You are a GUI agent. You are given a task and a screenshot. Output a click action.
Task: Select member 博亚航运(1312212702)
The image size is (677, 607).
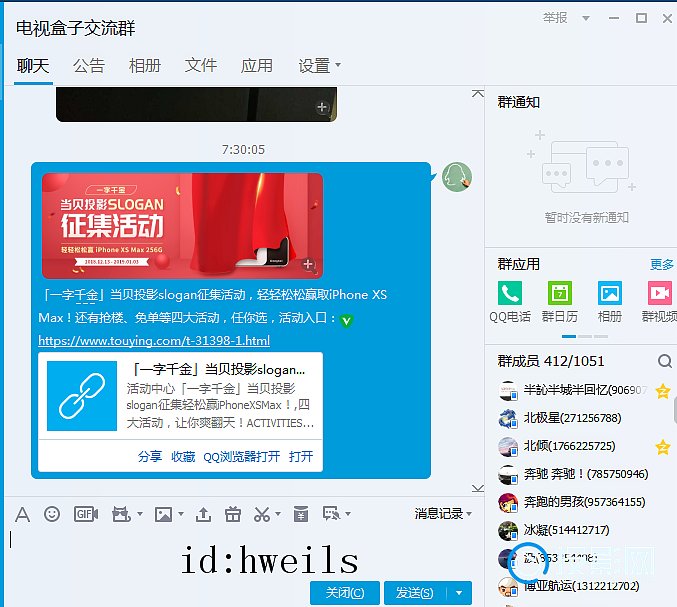point(582,587)
